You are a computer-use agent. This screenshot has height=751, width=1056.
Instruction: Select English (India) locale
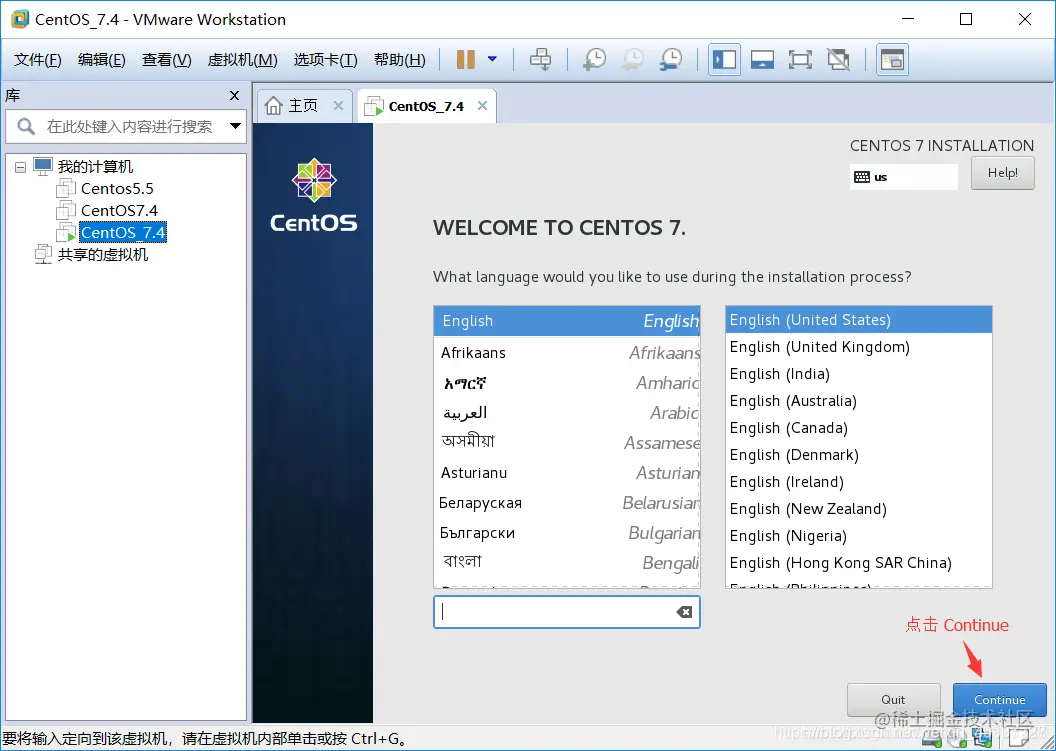click(858, 374)
